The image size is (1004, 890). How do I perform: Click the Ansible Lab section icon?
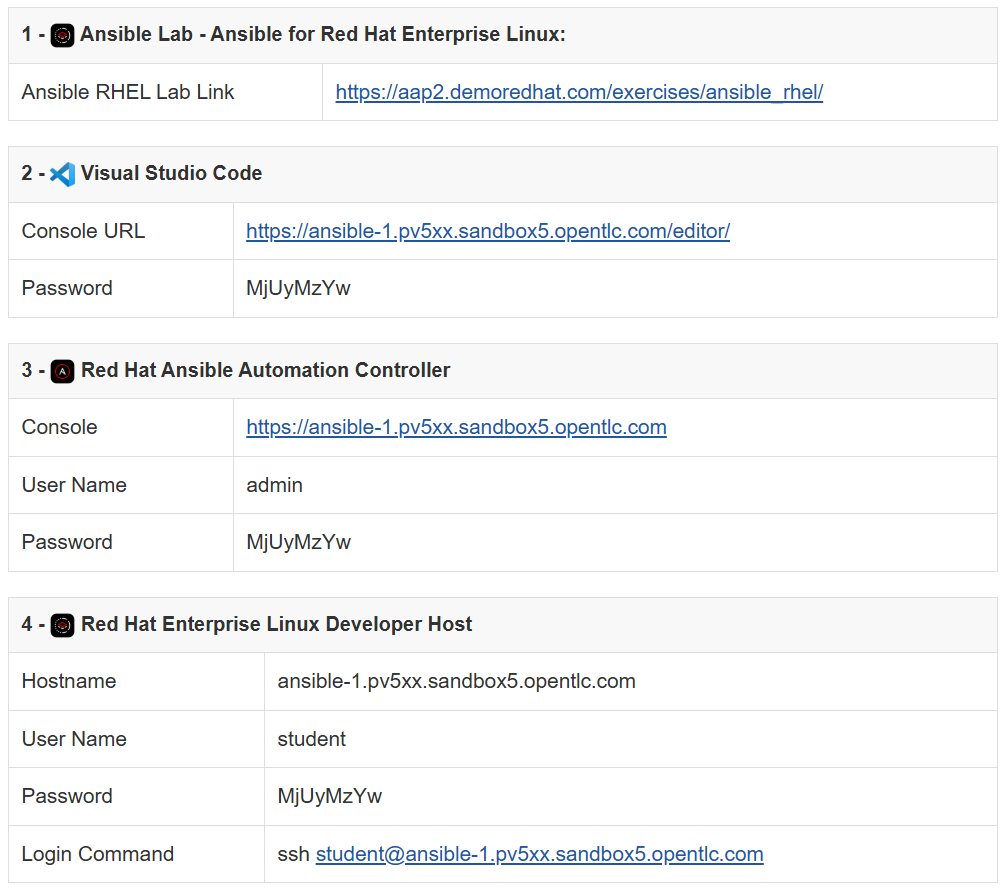click(63, 35)
